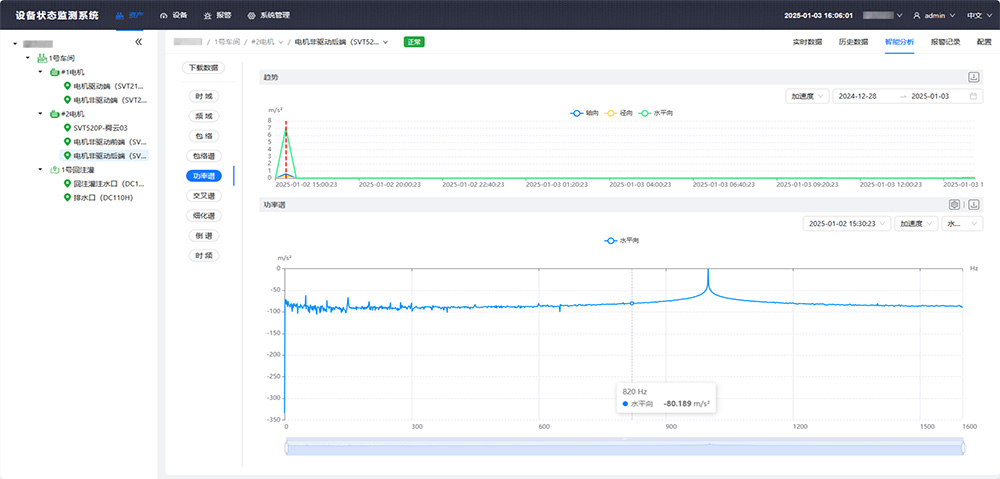Open the 系统管理 menu

coord(268,15)
